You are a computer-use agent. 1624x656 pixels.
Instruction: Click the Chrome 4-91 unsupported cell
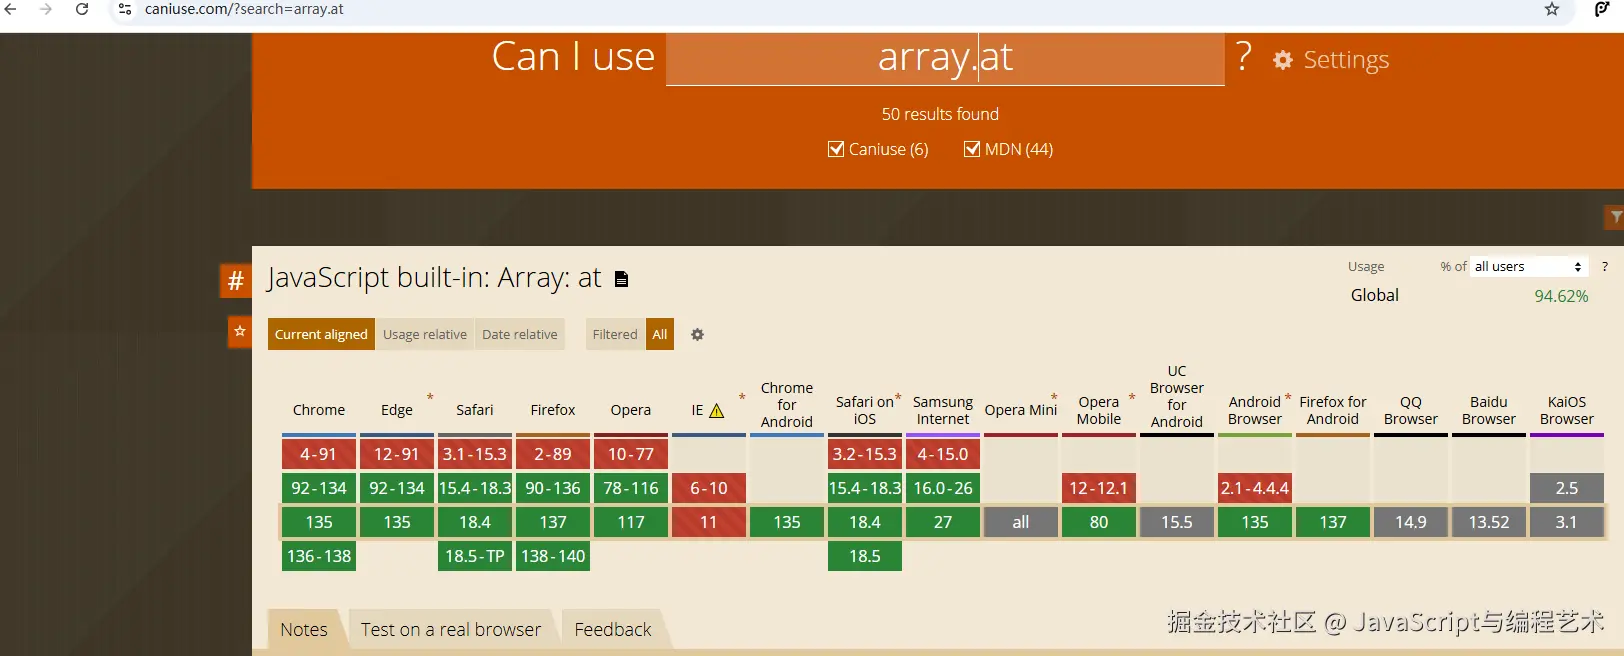[319, 454]
